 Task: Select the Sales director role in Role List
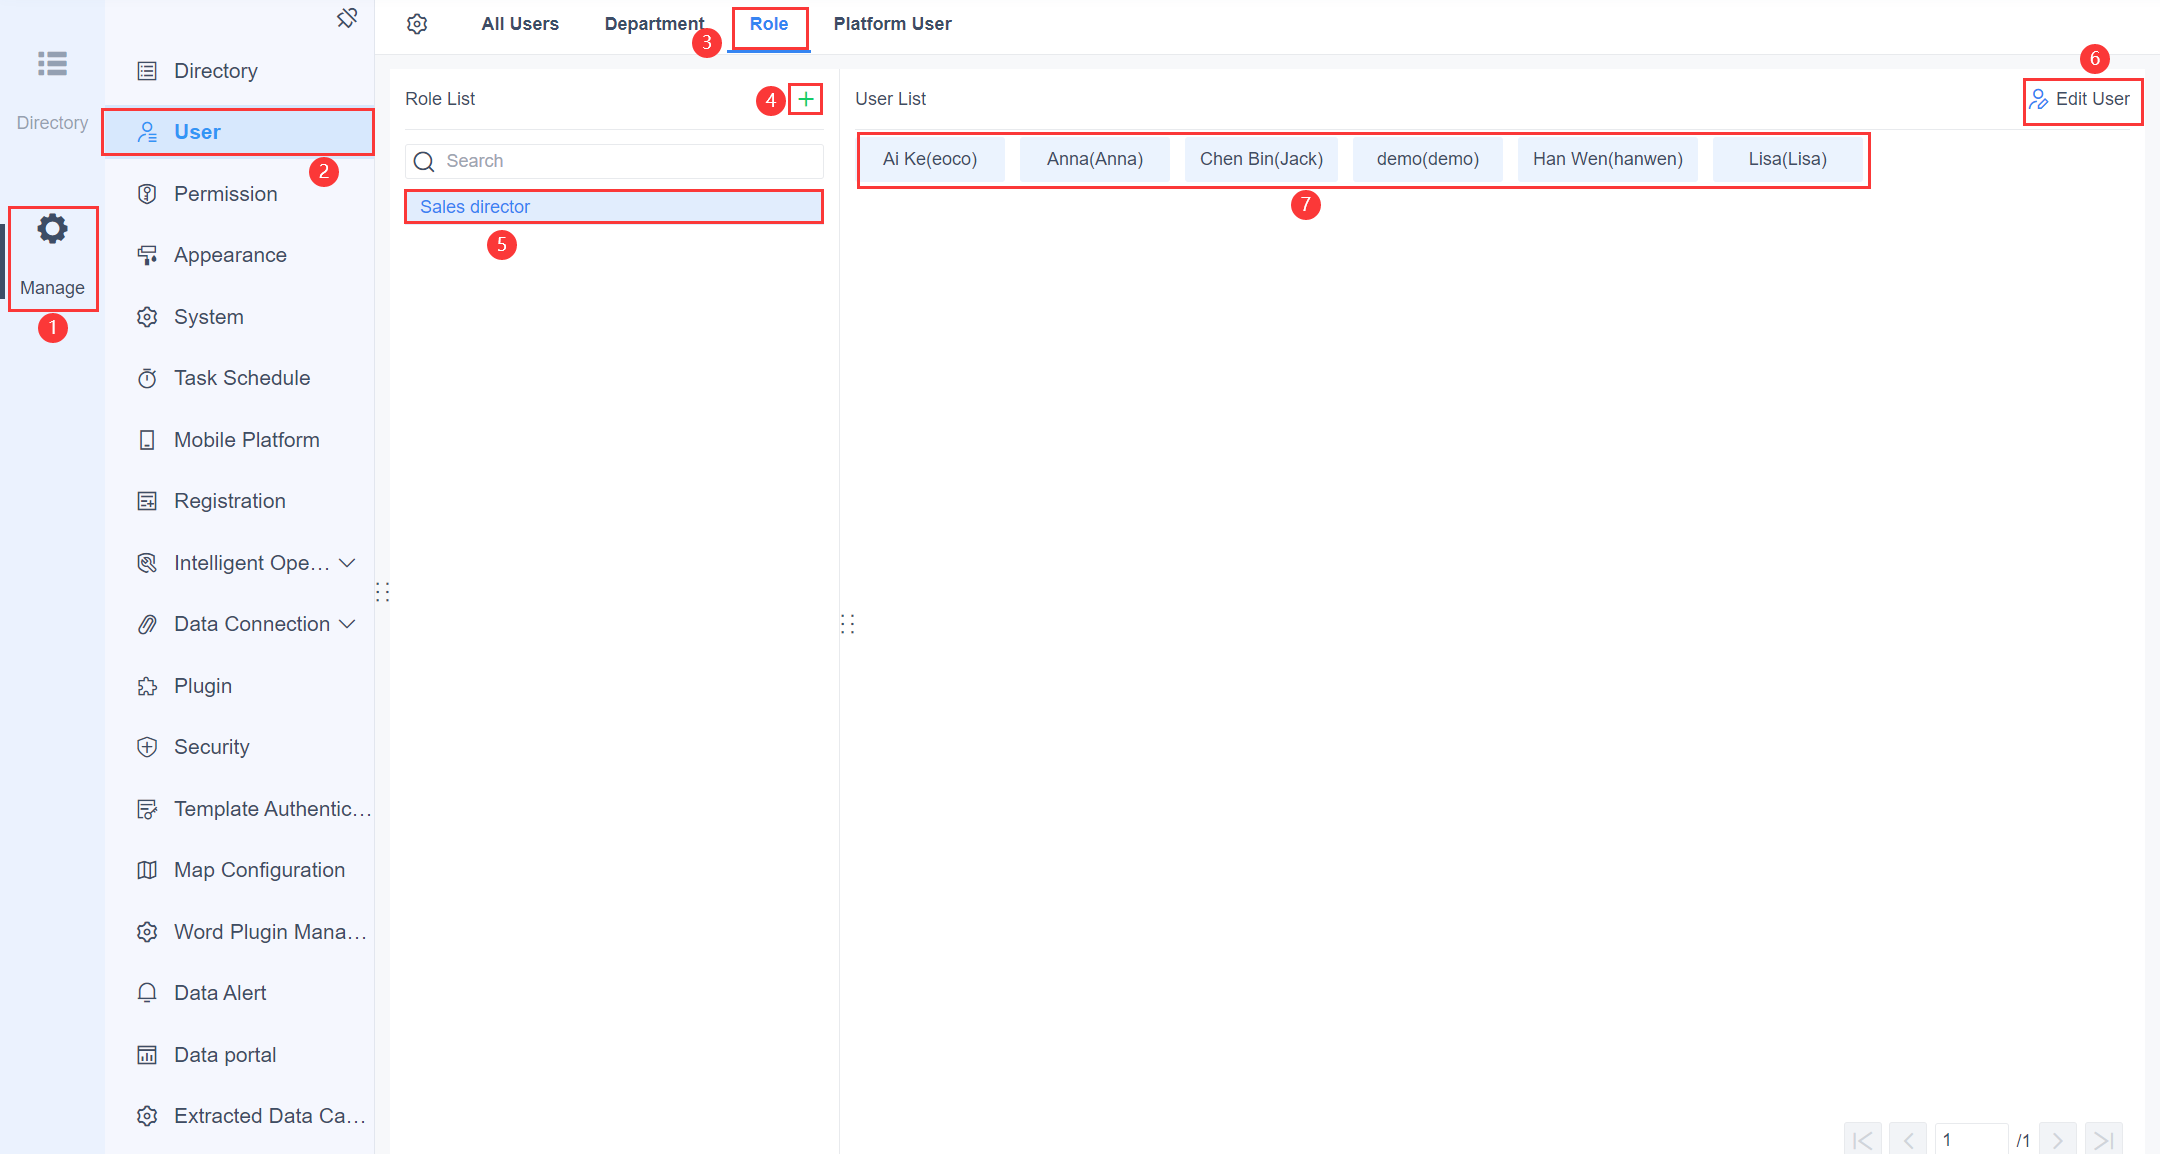[475, 206]
